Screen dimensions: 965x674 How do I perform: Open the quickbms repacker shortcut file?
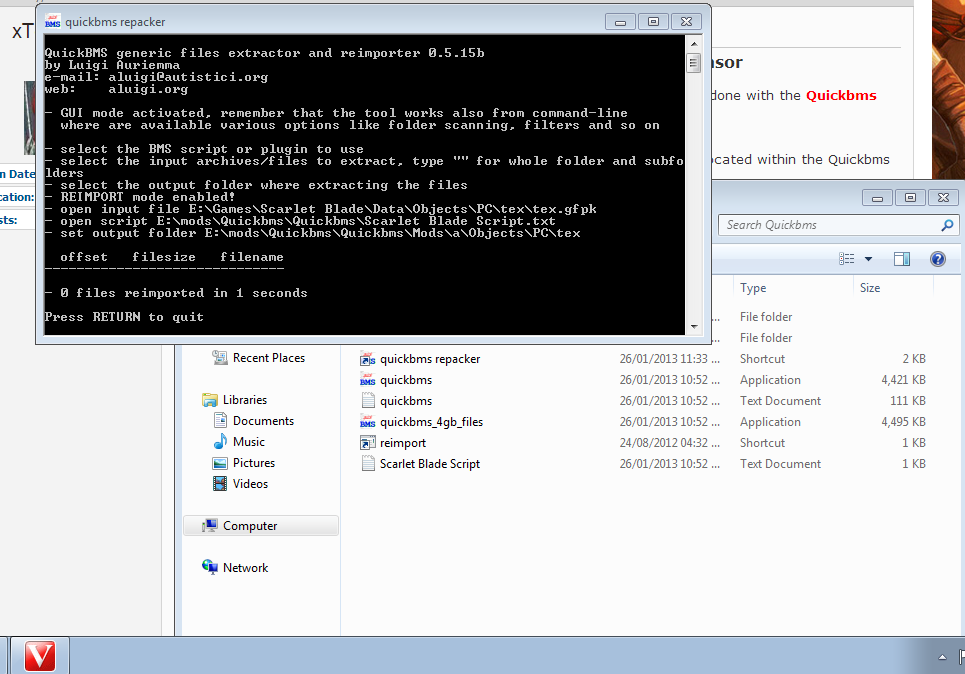pyautogui.click(x=429, y=359)
